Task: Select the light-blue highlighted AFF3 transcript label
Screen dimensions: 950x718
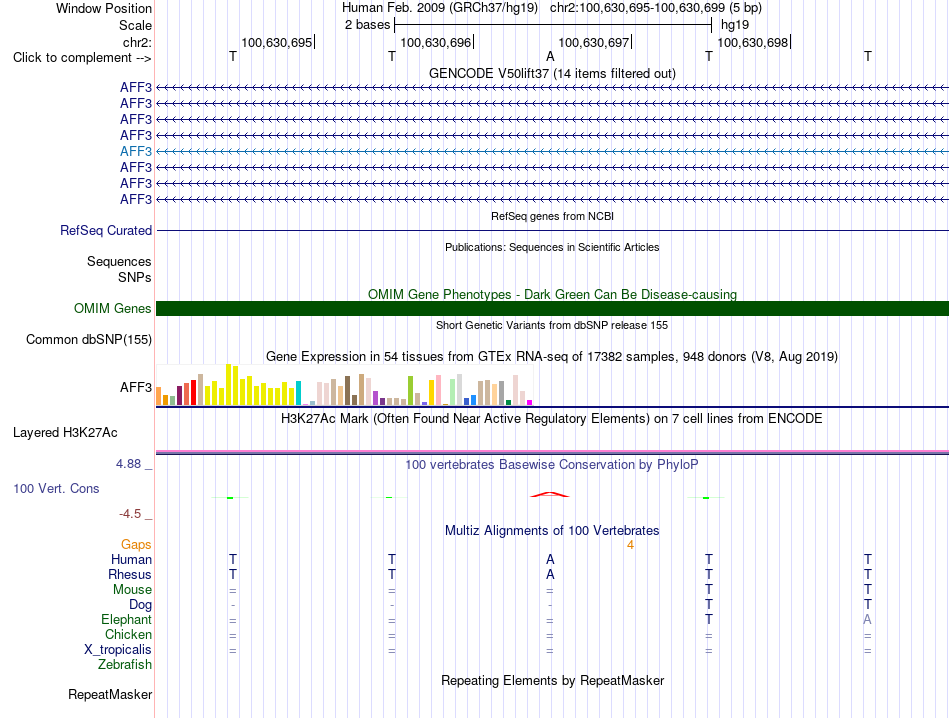Action: click(136, 151)
